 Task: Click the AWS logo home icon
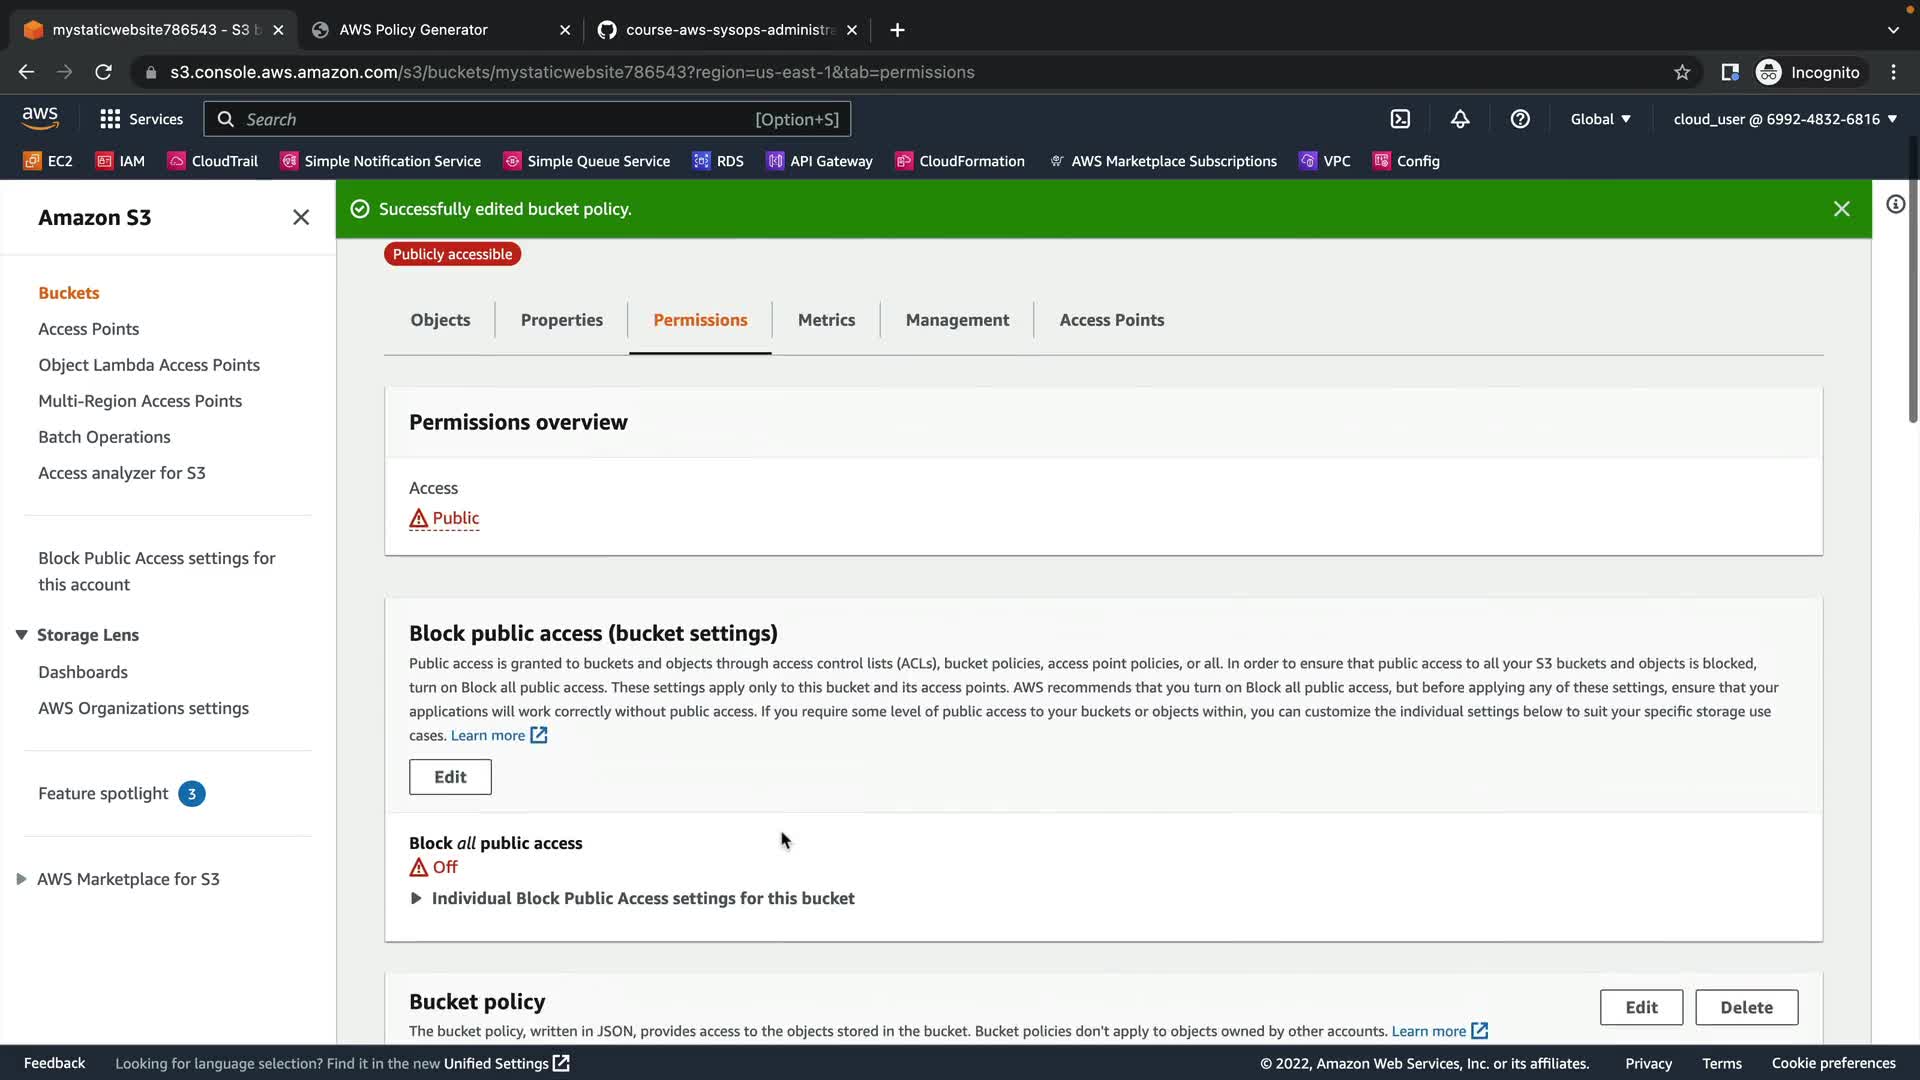click(x=40, y=118)
